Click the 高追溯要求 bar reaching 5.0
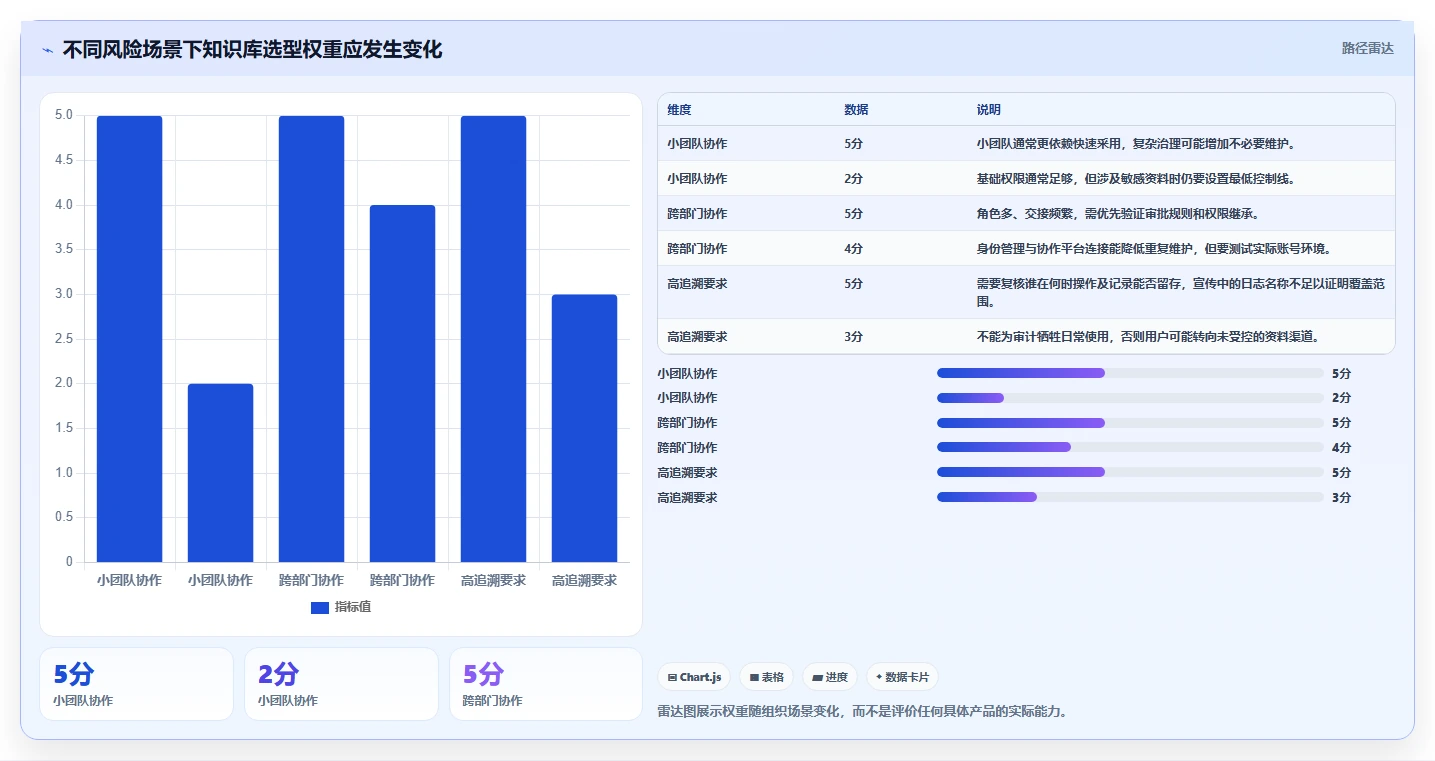This screenshot has width=1435, height=761. pos(493,339)
